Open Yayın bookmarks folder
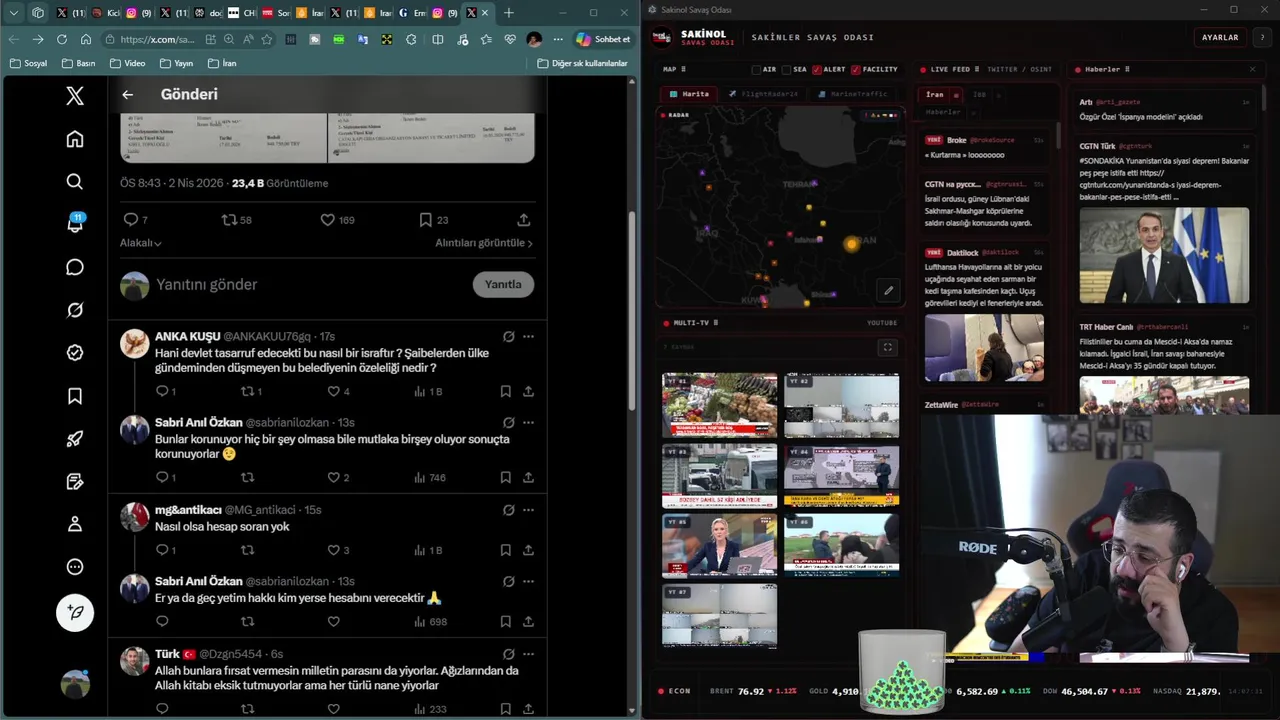 [176, 63]
